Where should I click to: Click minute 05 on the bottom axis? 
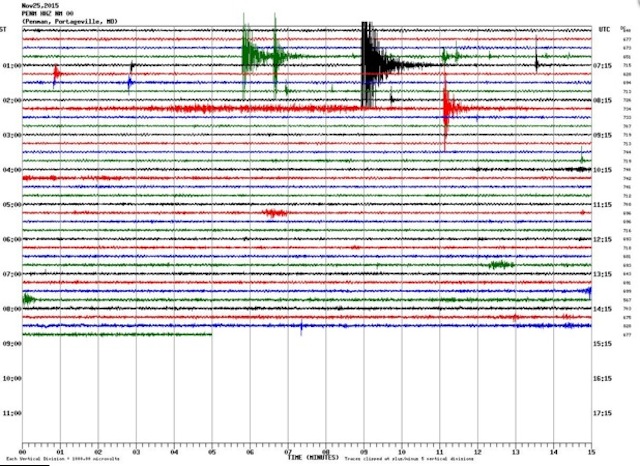pyautogui.click(x=212, y=452)
